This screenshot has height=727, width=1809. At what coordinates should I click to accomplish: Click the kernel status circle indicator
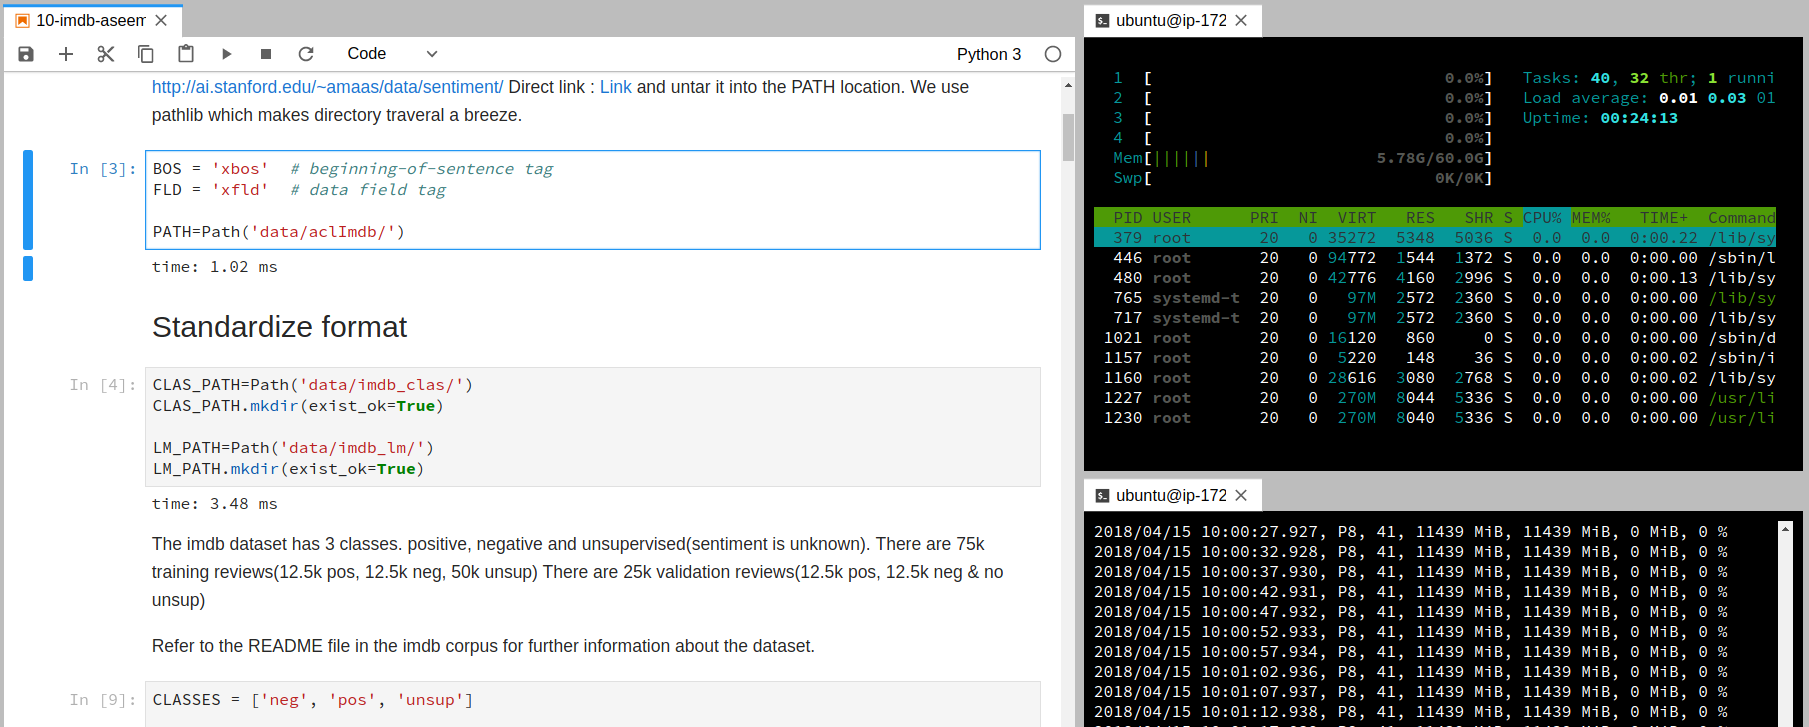click(x=1052, y=54)
